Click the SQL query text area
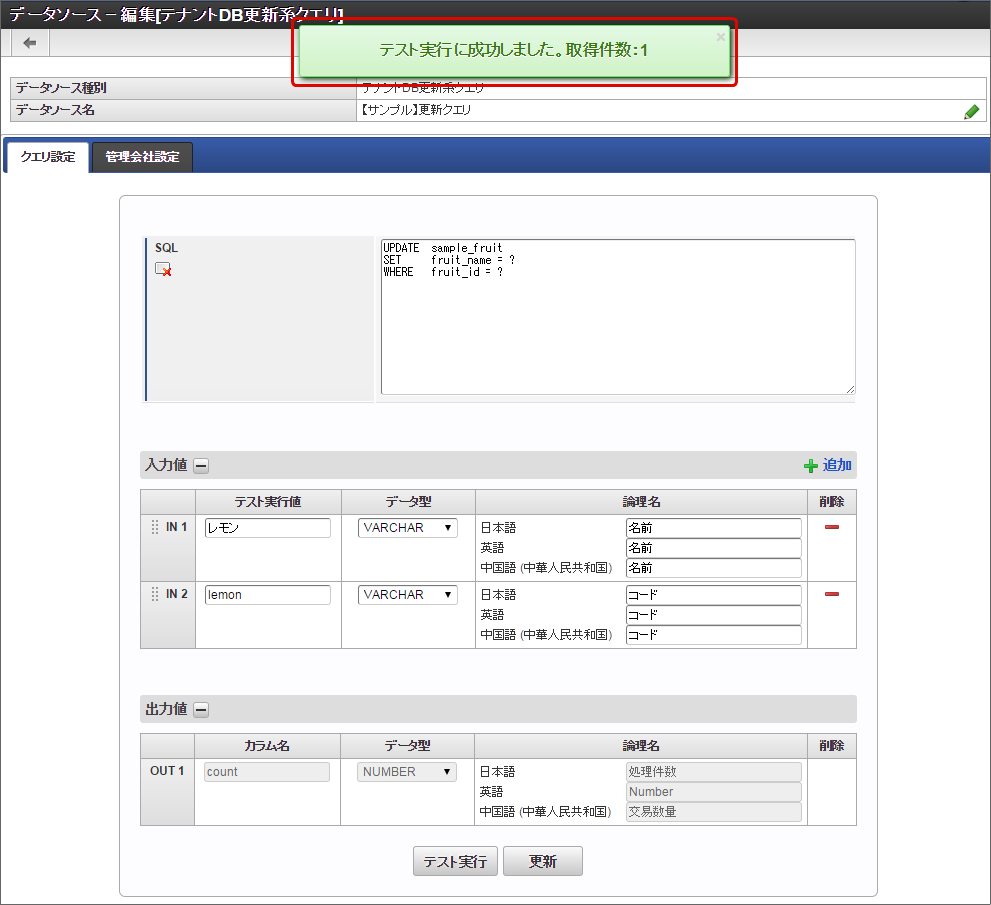The height and width of the screenshot is (905, 991). [x=618, y=317]
